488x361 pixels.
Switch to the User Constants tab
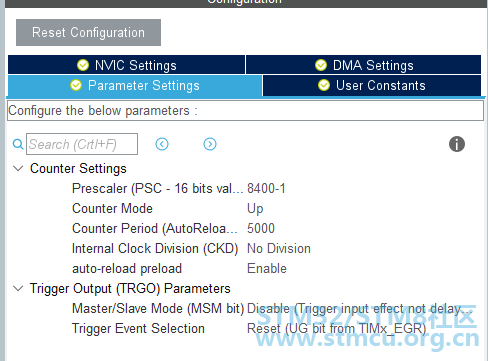(372, 85)
